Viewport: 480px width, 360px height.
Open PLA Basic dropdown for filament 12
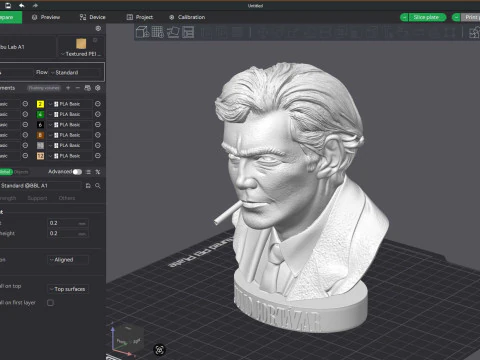[x=70, y=156]
